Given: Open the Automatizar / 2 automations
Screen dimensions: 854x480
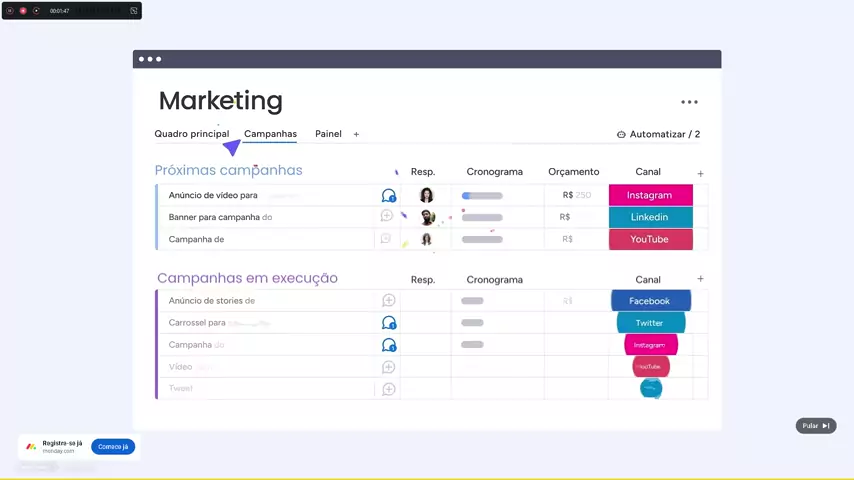Looking at the screenshot, I should [x=658, y=134].
